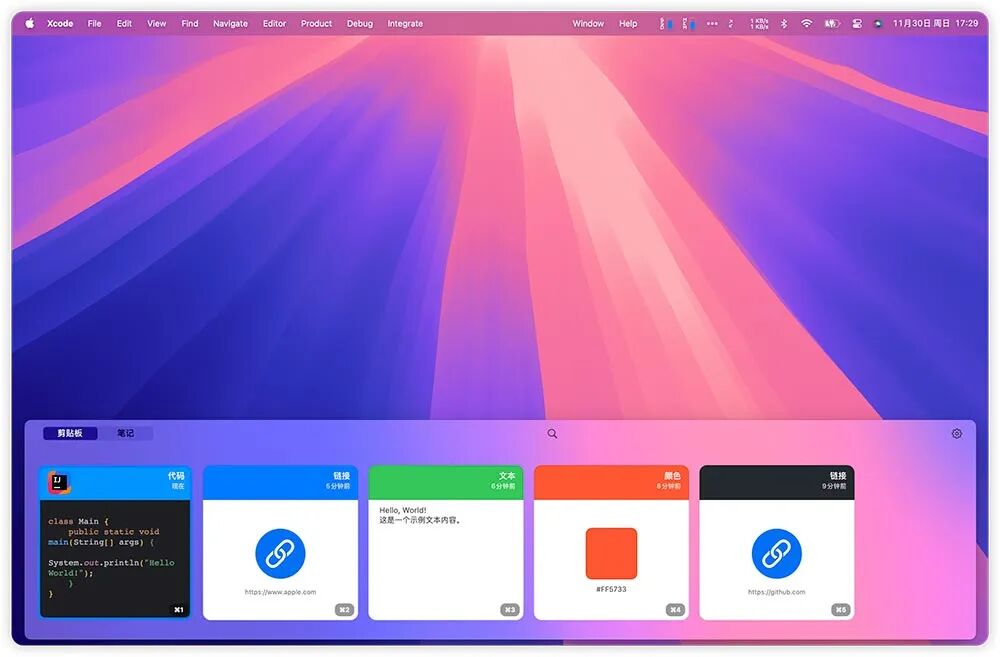Screen dimensions: 1000x657
Task: Switch to the 笔记 tab
Action: point(125,434)
